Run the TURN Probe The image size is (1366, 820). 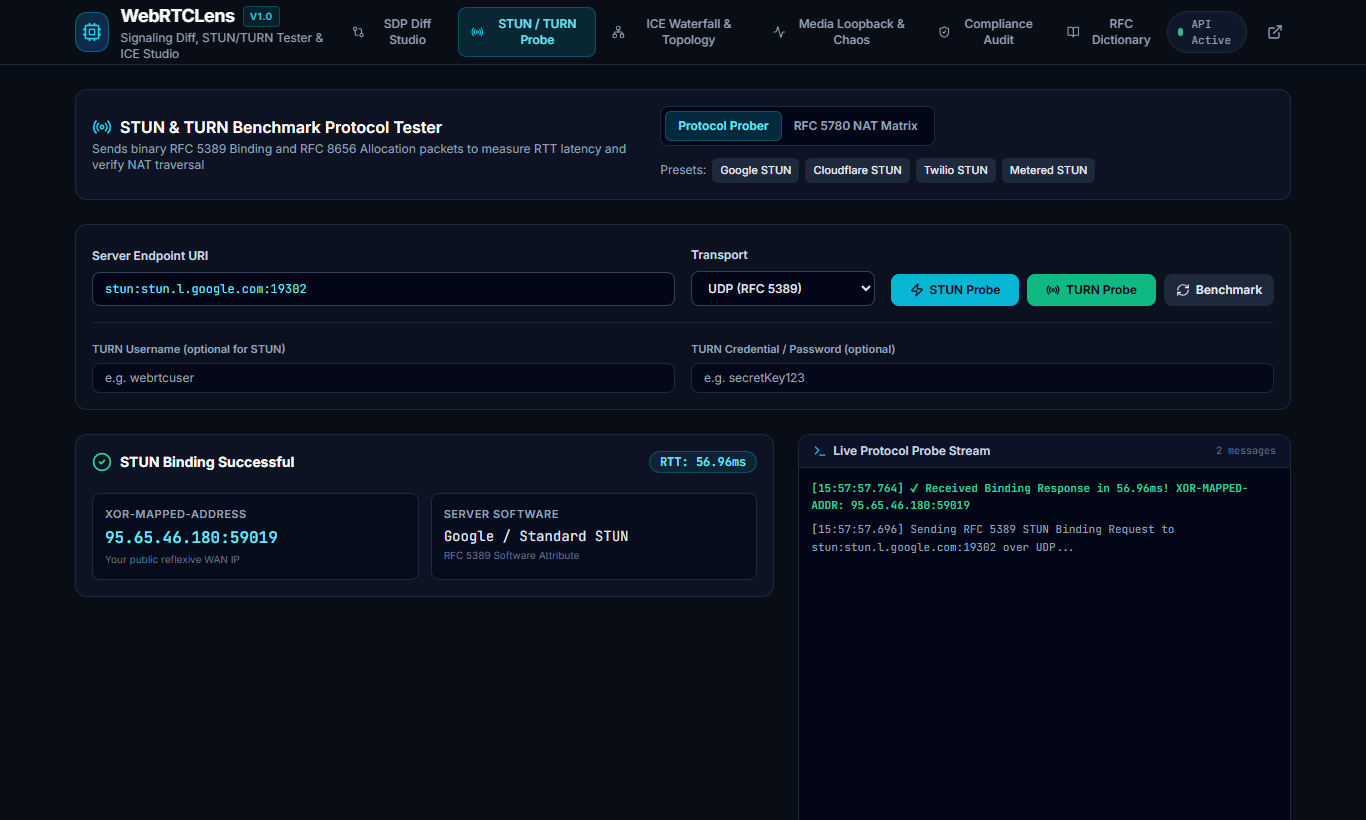pyautogui.click(x=1091, y=290)
